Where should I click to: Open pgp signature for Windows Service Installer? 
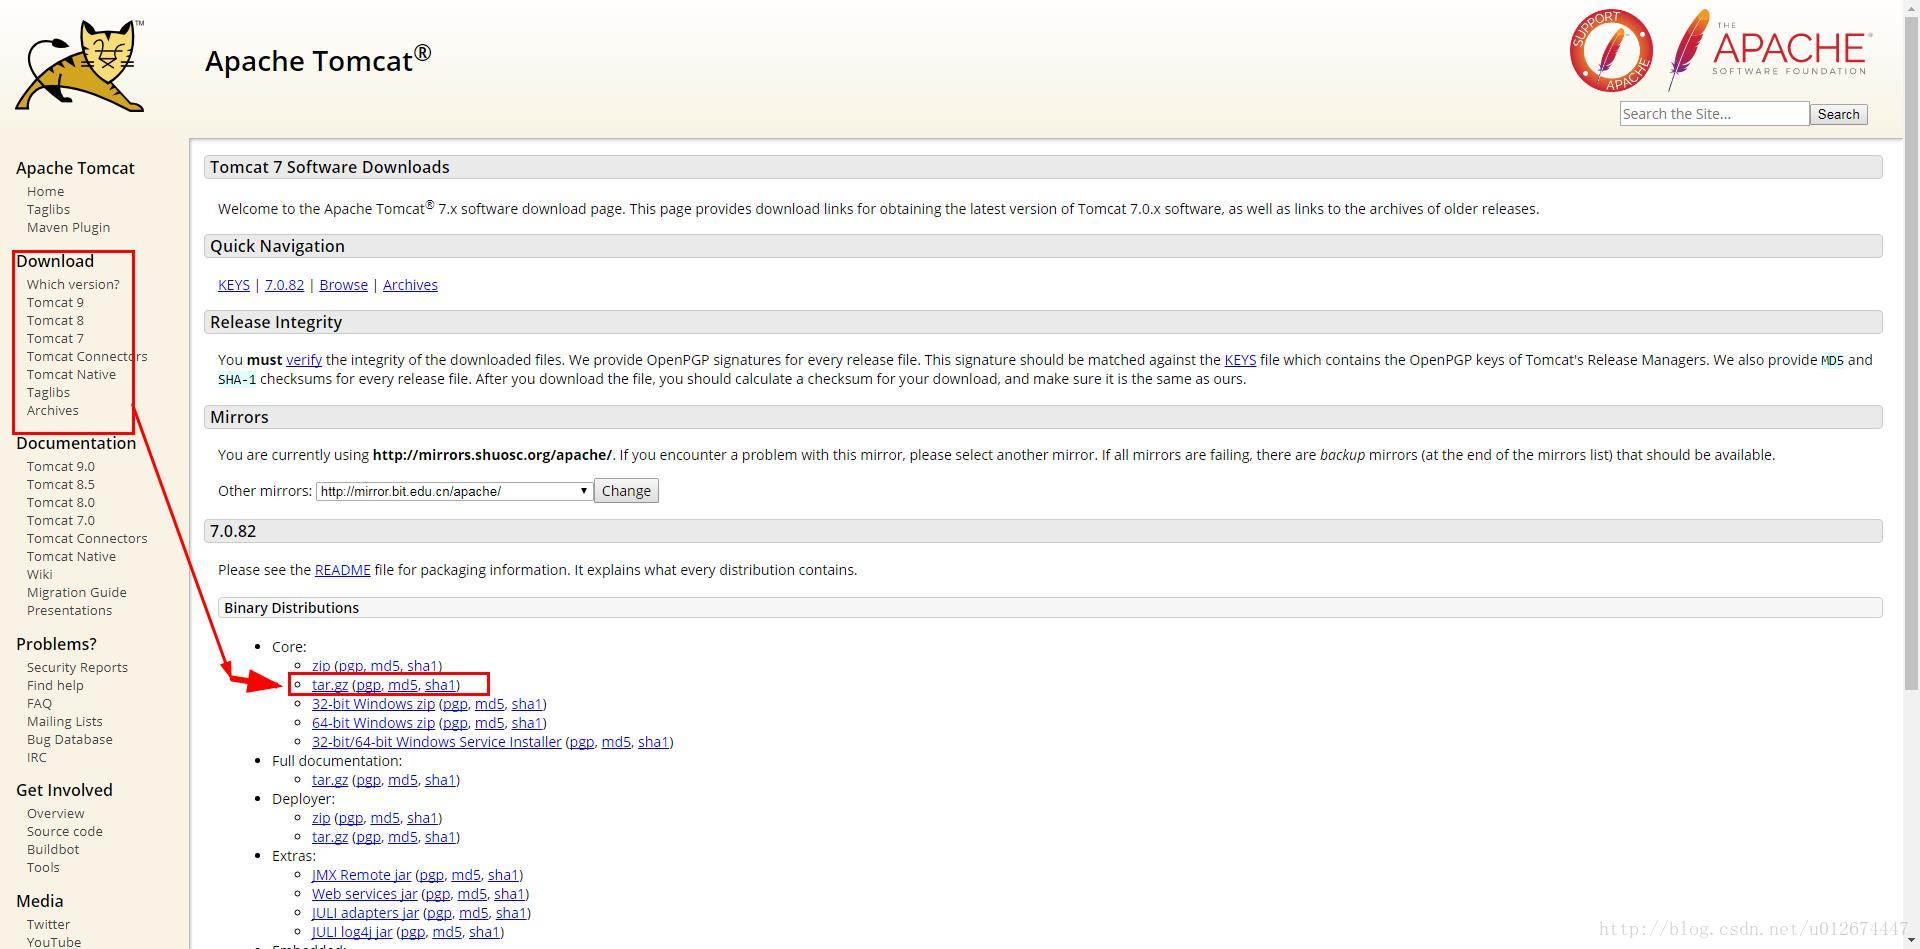582,742
